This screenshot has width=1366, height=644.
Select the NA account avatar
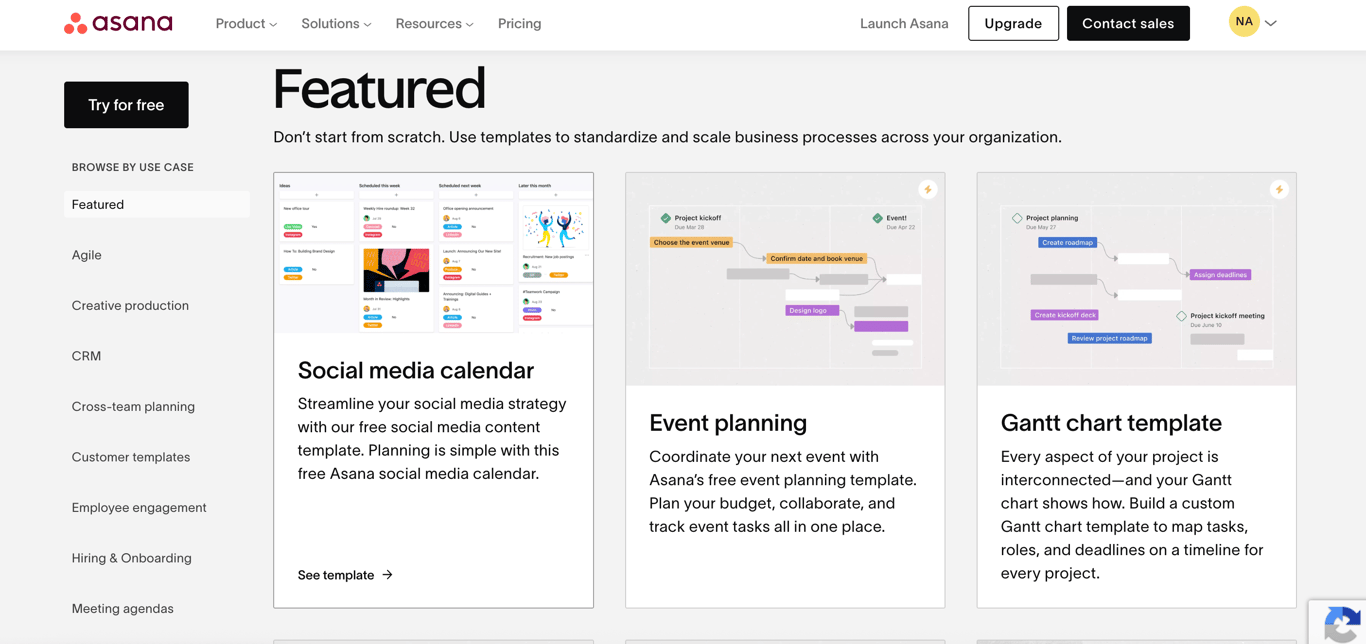coord(1242,21)
